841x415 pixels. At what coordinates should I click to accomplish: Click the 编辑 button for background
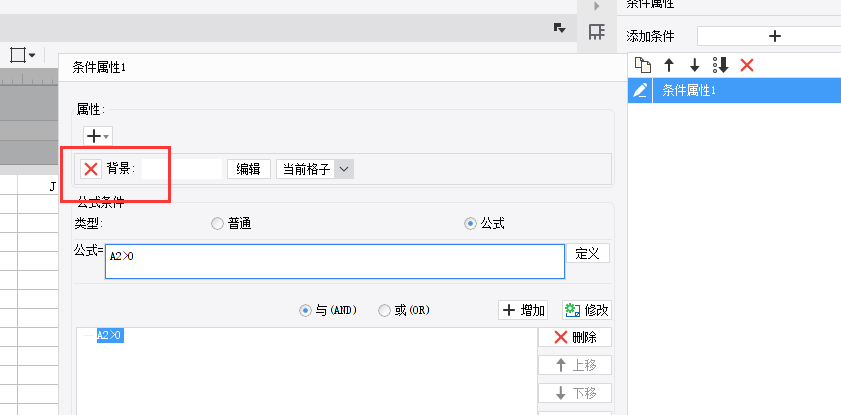point(248,169)
